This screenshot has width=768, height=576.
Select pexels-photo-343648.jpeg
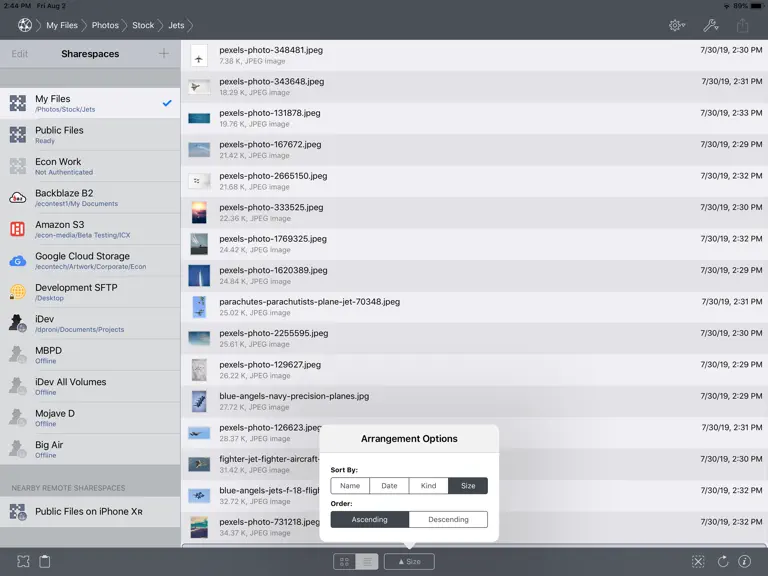pos(475,87)
